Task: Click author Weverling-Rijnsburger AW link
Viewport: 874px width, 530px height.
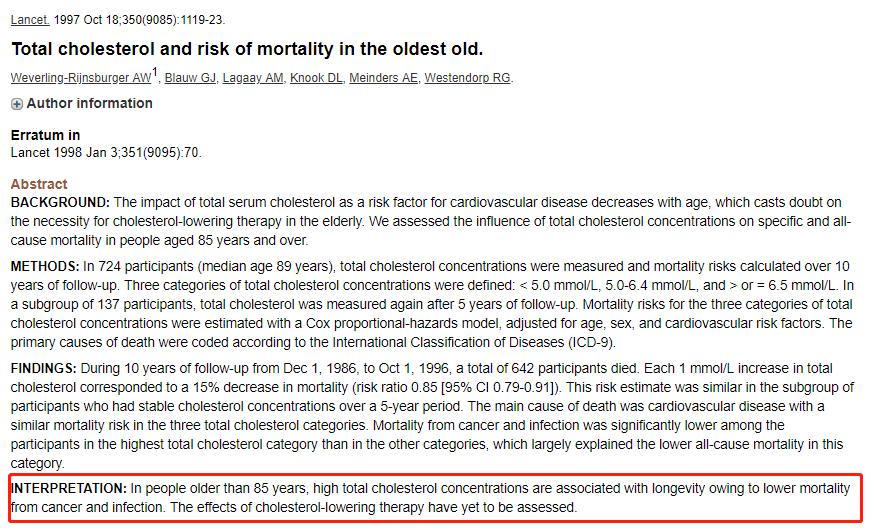Action: coord(81,78)
